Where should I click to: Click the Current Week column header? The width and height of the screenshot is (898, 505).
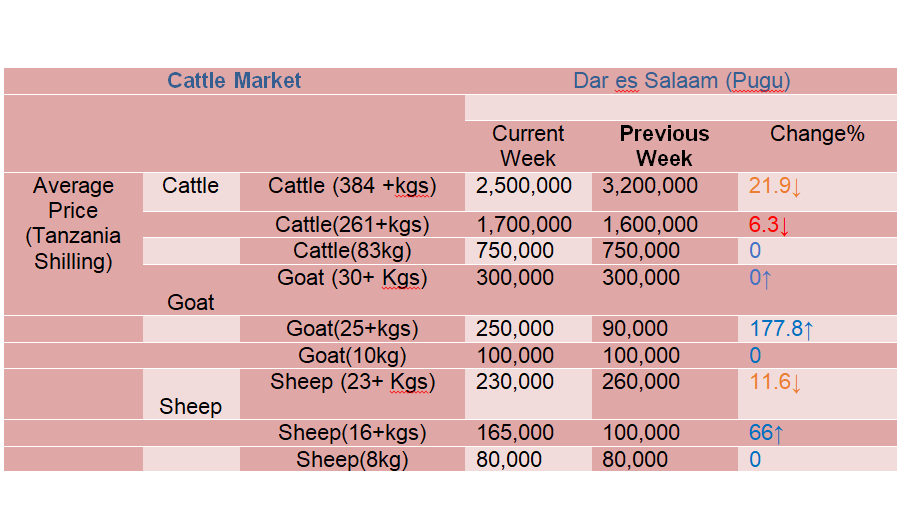[528, 146]
